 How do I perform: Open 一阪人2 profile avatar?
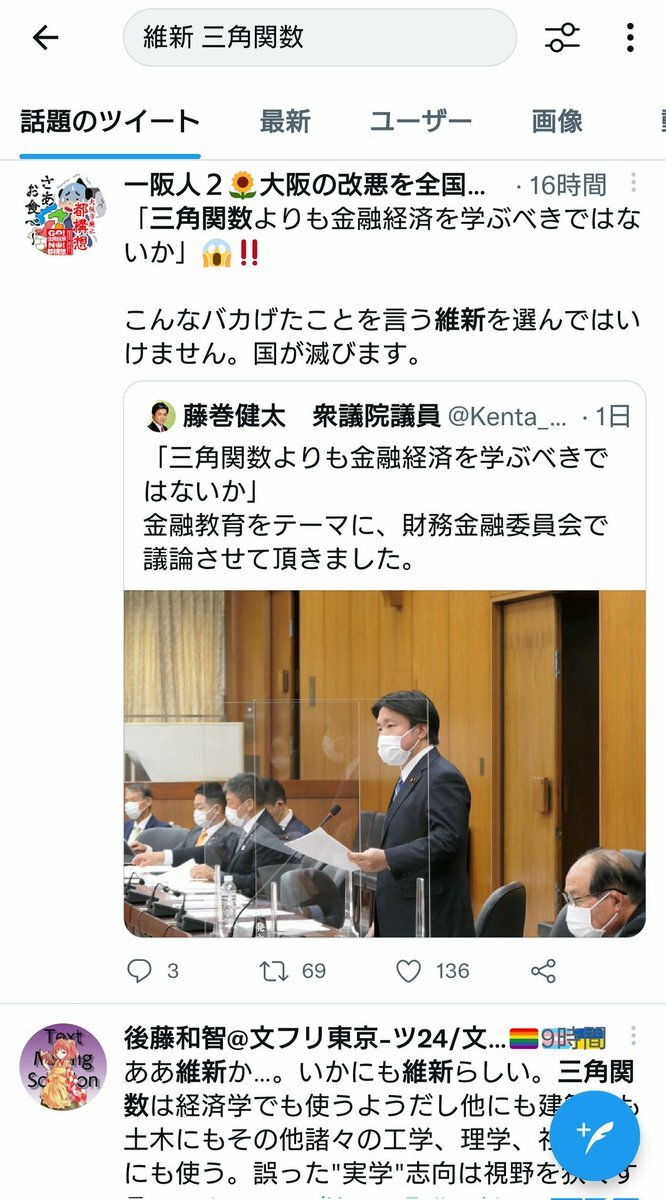point(63,217)
